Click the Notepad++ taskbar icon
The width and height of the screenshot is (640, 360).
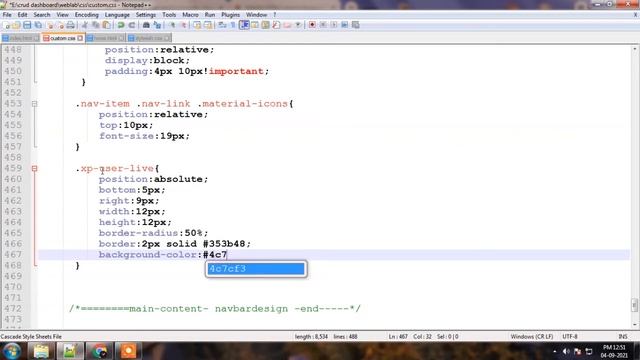tap(70, 351)
